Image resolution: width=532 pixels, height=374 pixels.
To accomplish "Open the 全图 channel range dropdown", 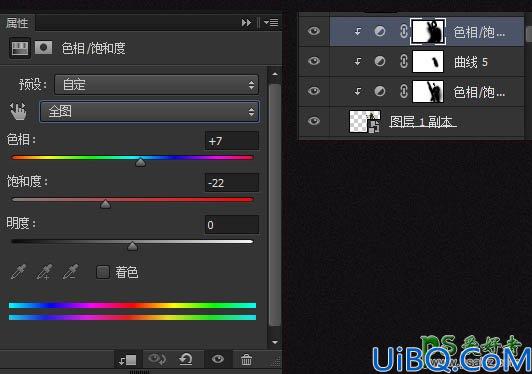I will (150, 111).
